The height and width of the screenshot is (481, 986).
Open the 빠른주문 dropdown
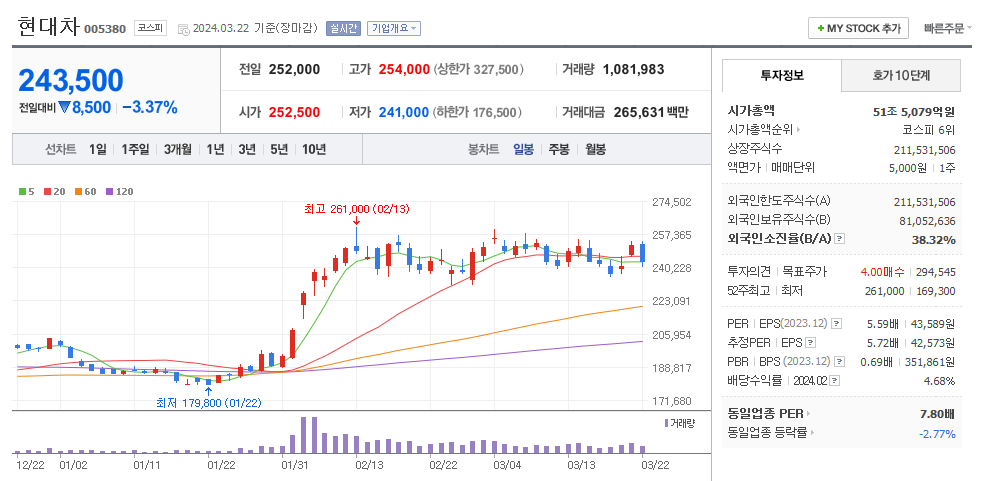pos(948,28)
